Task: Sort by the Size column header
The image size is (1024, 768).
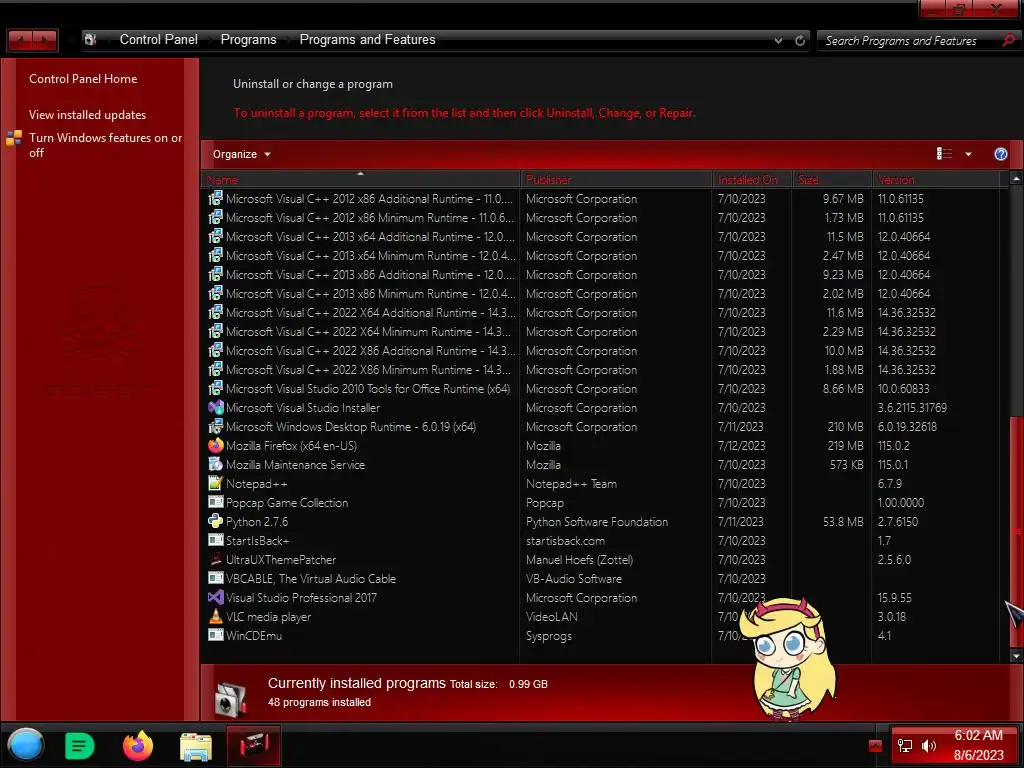Action: click(833, 179)
